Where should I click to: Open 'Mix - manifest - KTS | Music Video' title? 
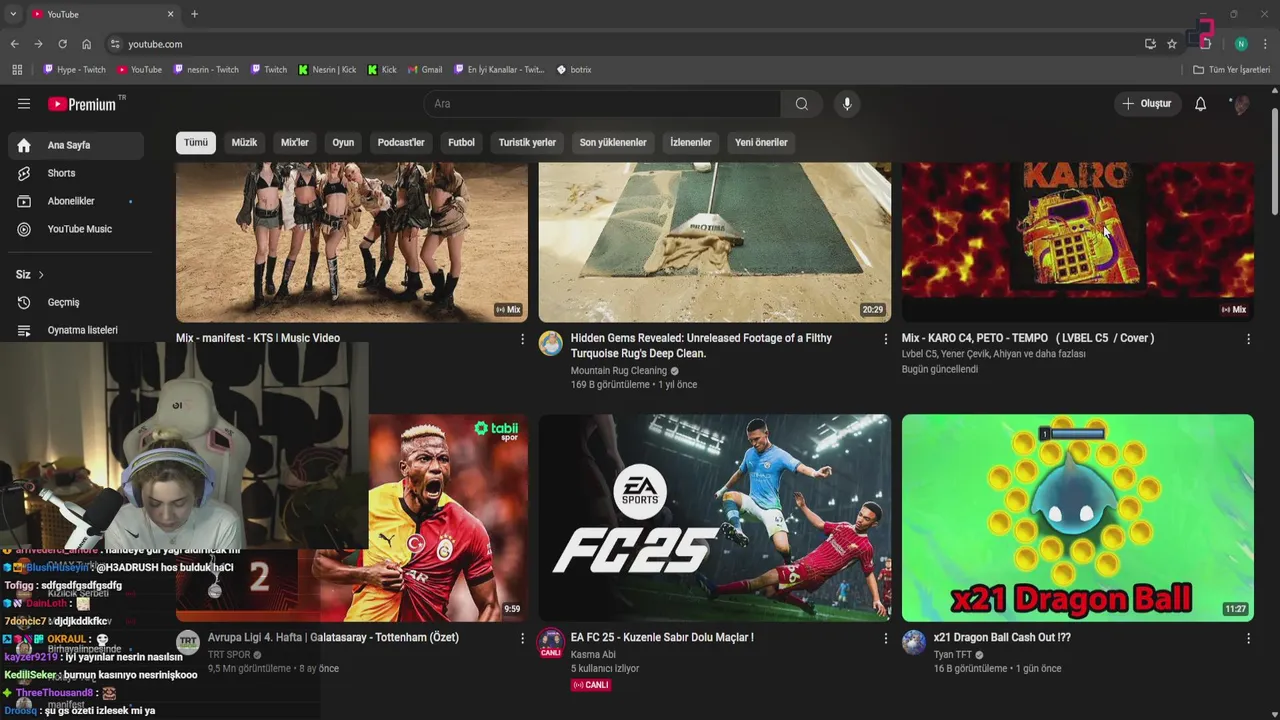(258, 338)
